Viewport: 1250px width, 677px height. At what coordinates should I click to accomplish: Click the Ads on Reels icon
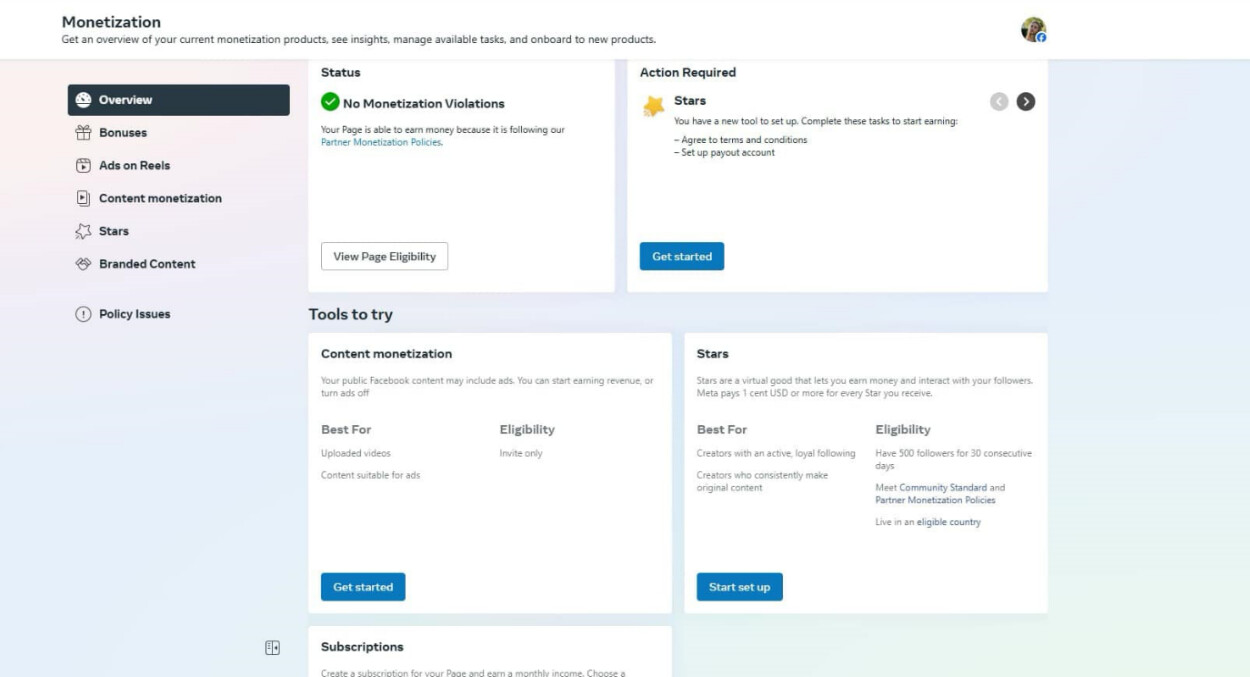tap(83, 166)
